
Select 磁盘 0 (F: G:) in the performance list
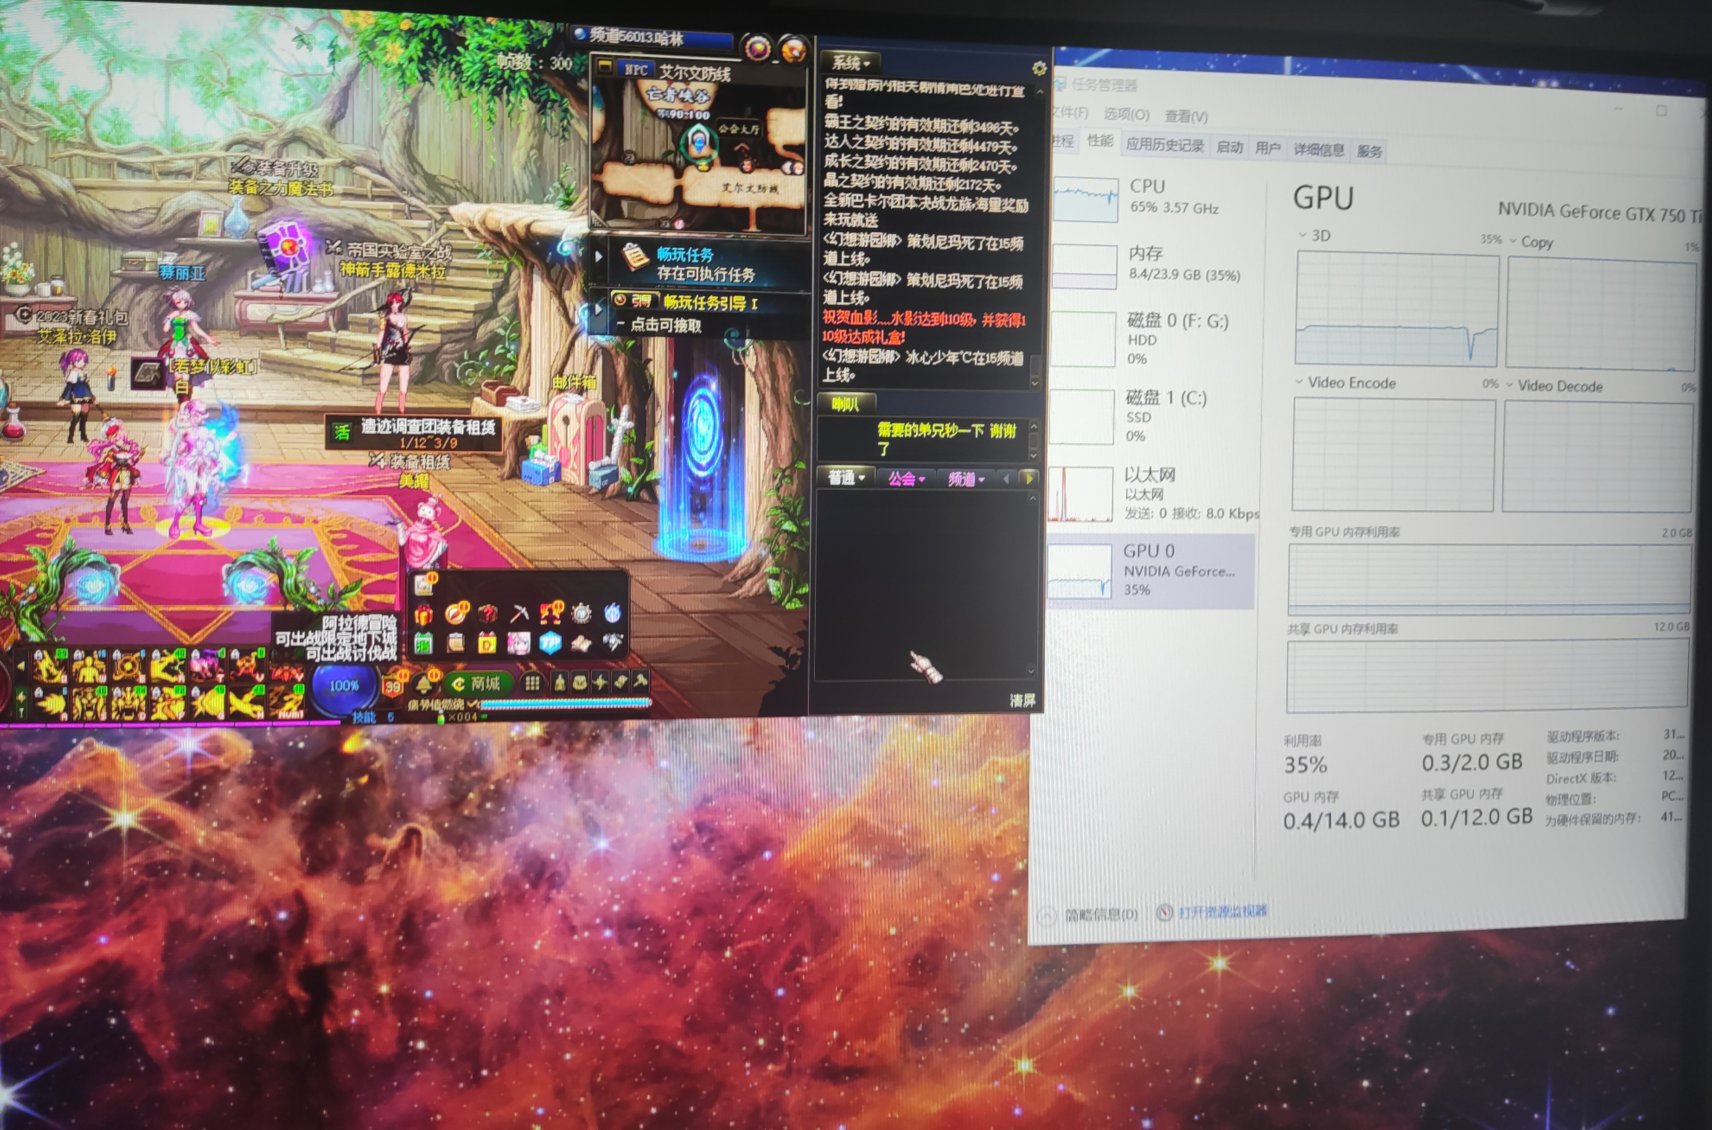click(1152, 338)
